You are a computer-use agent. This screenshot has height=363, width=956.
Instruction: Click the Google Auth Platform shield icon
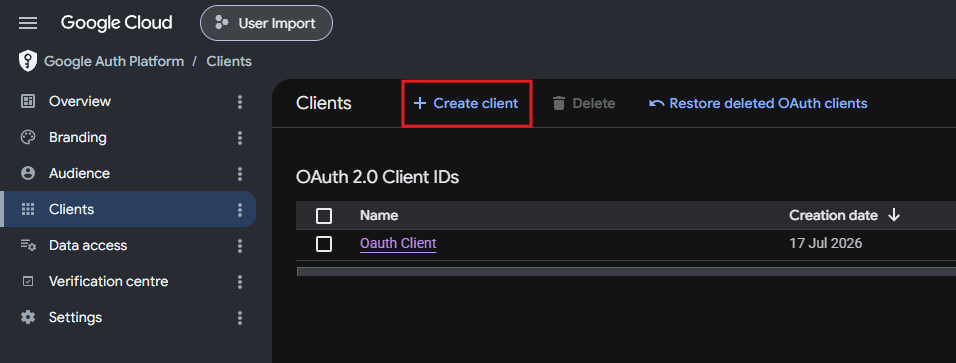(28, 61)
